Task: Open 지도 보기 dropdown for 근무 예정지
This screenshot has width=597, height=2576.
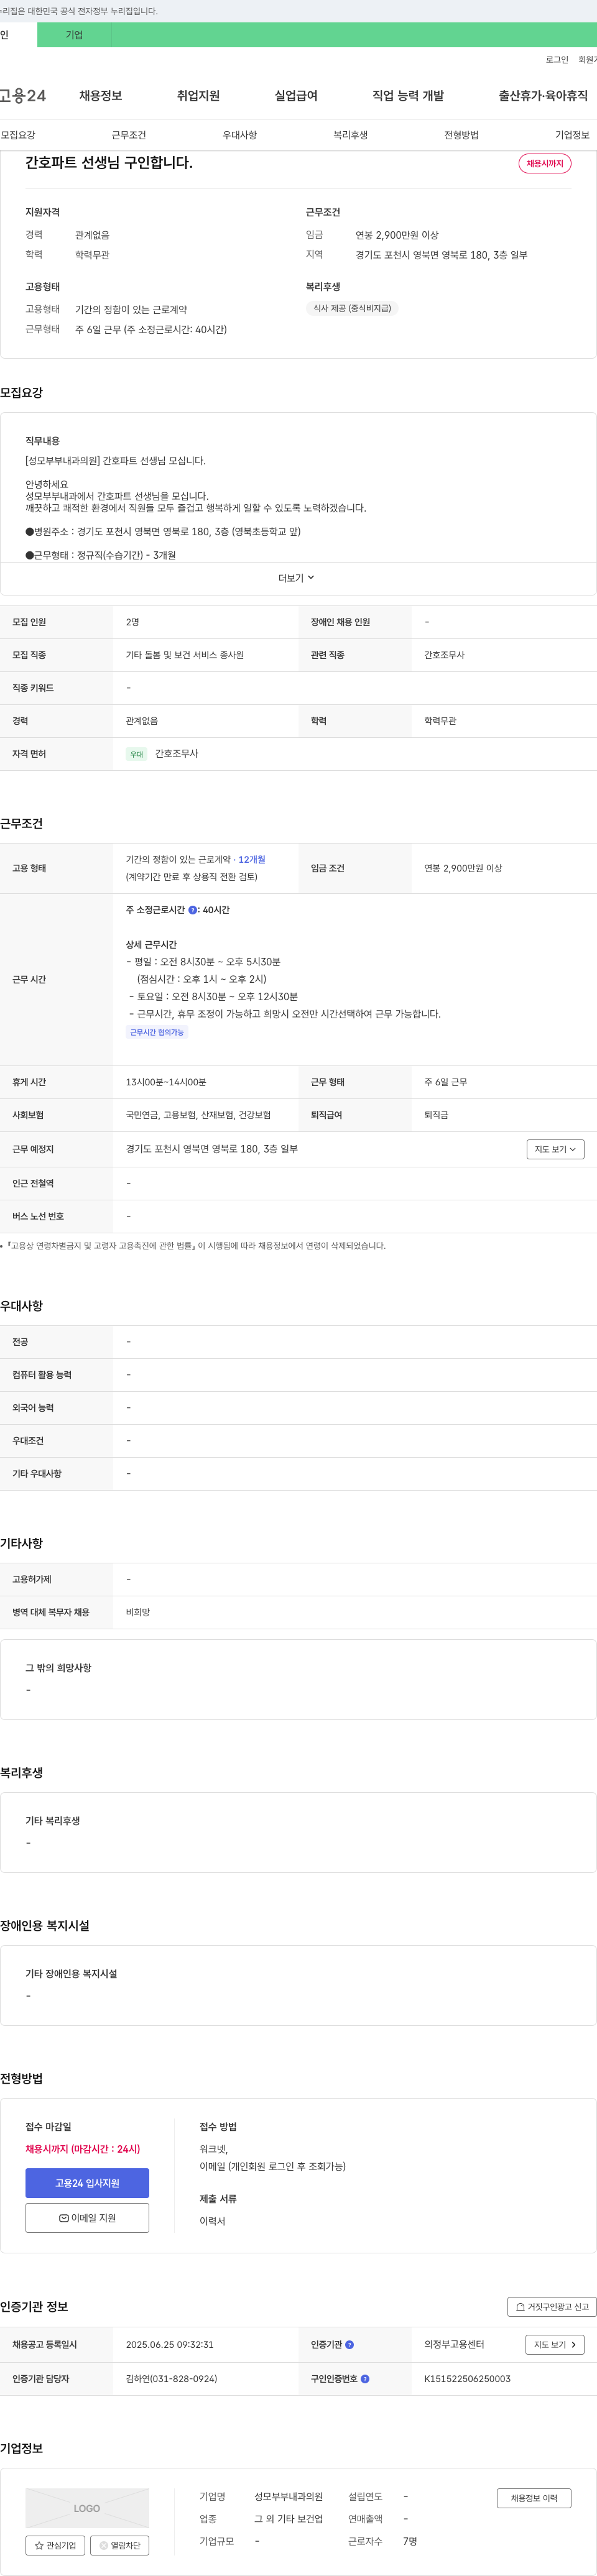Action: pos(555,1149)
